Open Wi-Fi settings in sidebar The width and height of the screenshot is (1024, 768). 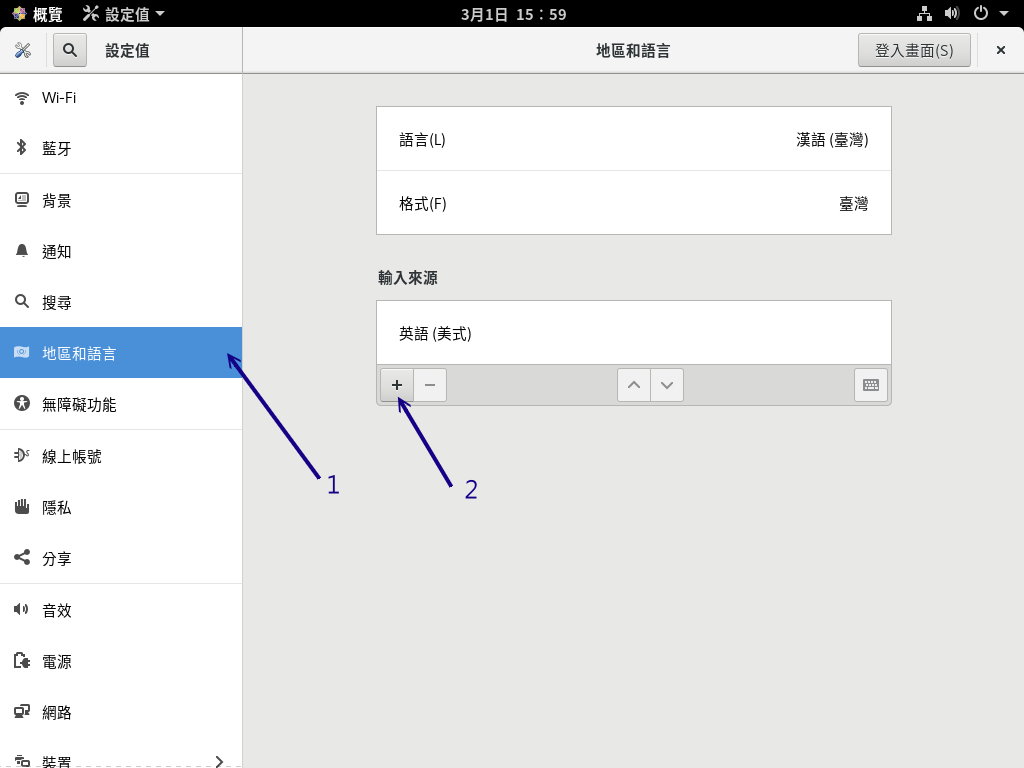(120, 98)
